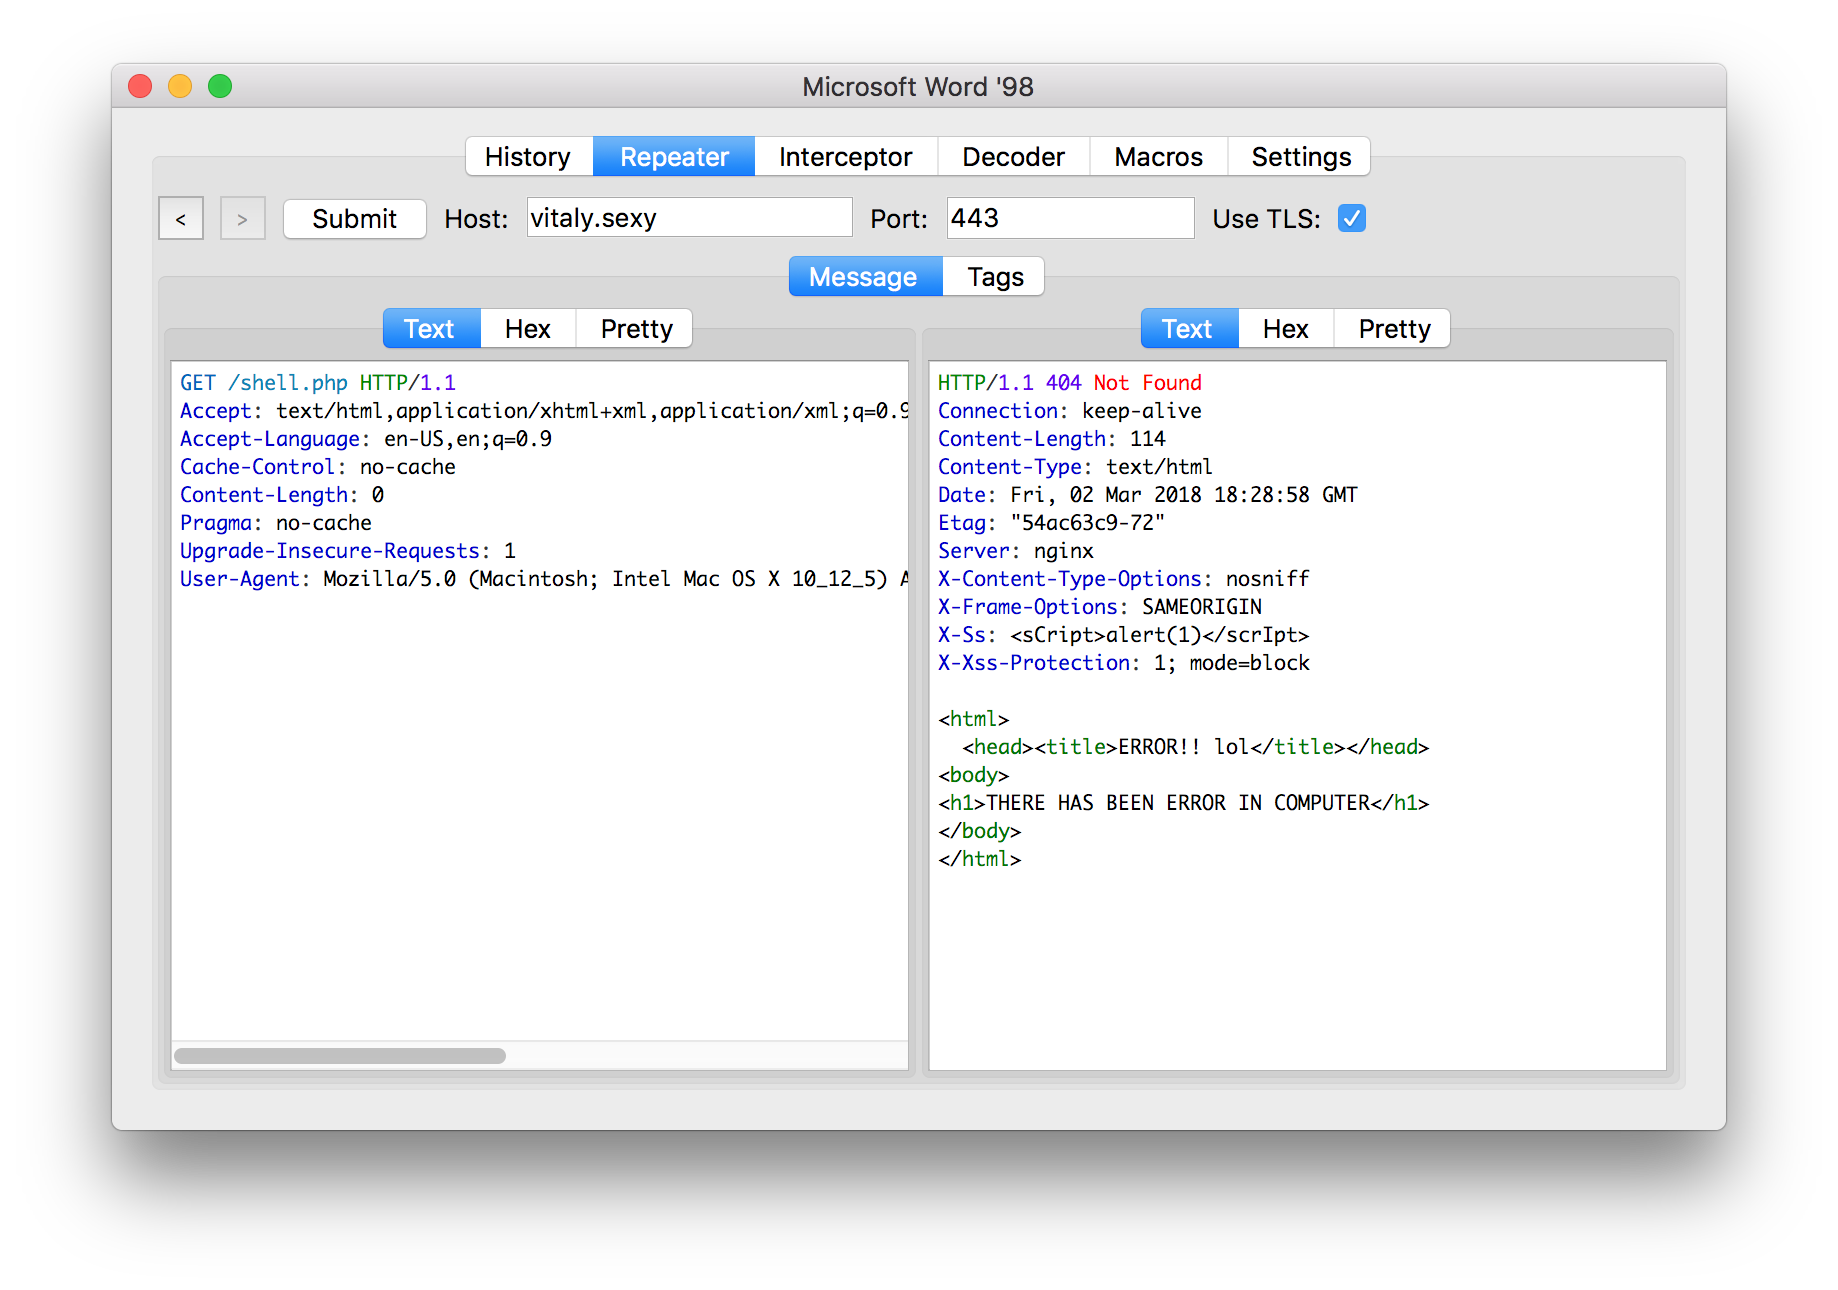Image resolution: width=1838 pixels, height=1290 pixels.
Task: Toggle the Use TLS checkbox
Action: pos(1352,218)
